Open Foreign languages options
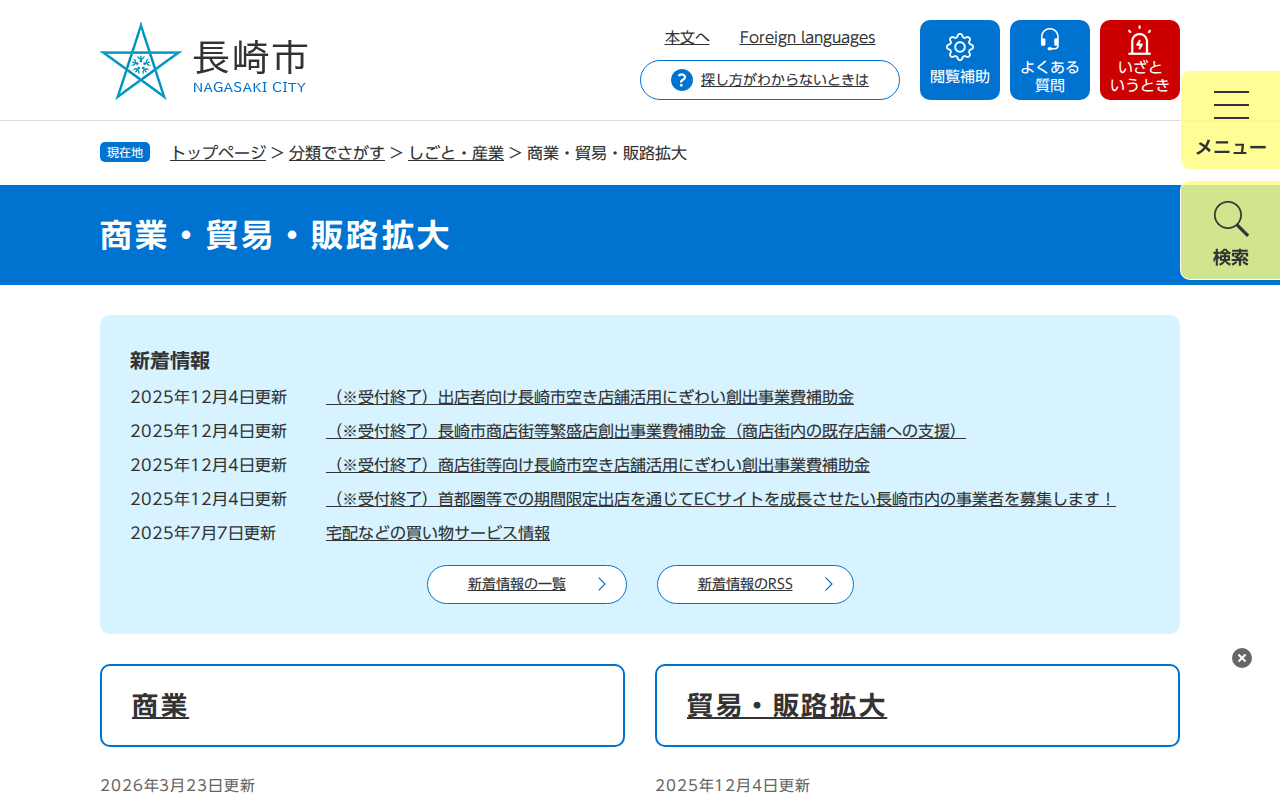 point(807,37)
